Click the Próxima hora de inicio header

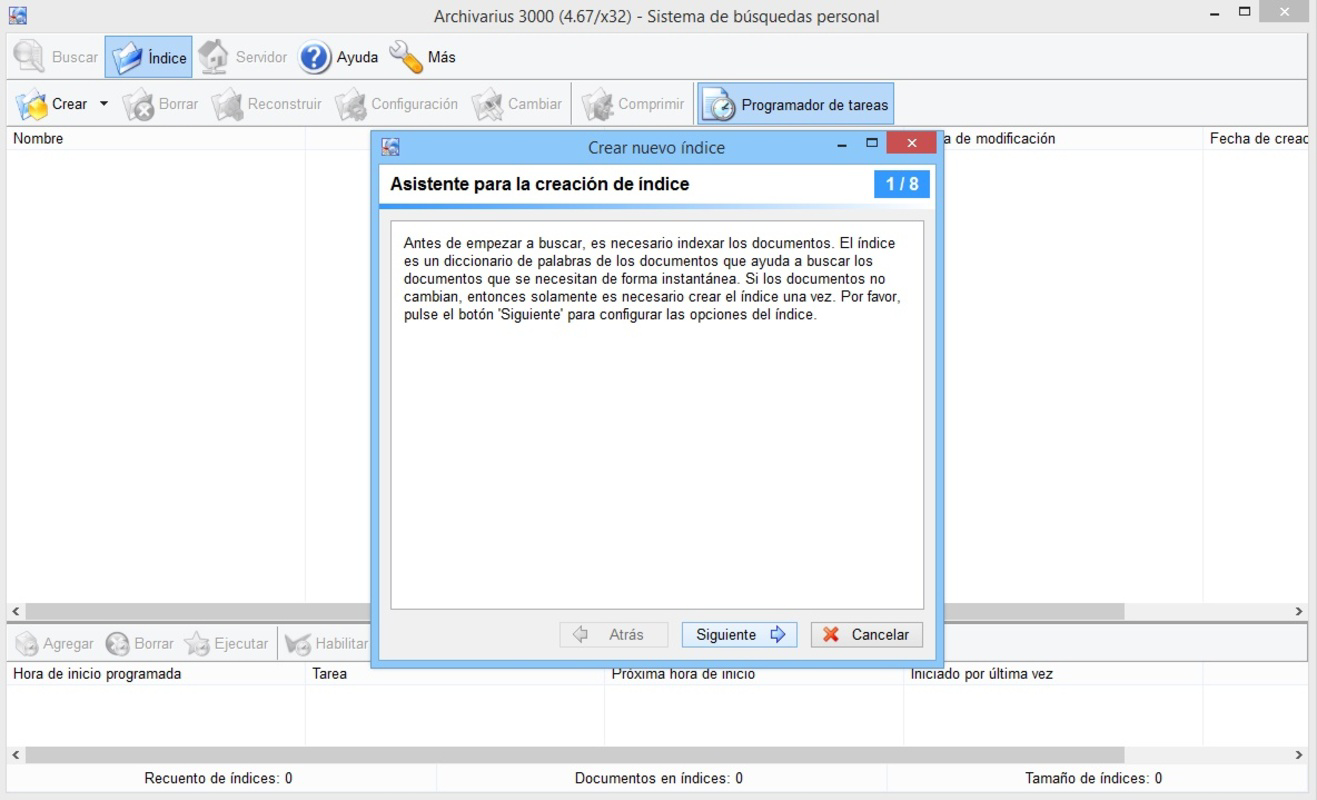(754, 674)
